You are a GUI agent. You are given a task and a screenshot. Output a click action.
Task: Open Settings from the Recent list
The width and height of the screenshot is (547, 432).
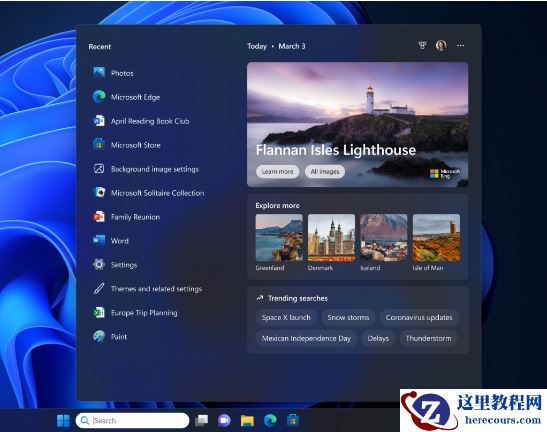(115, 265)
